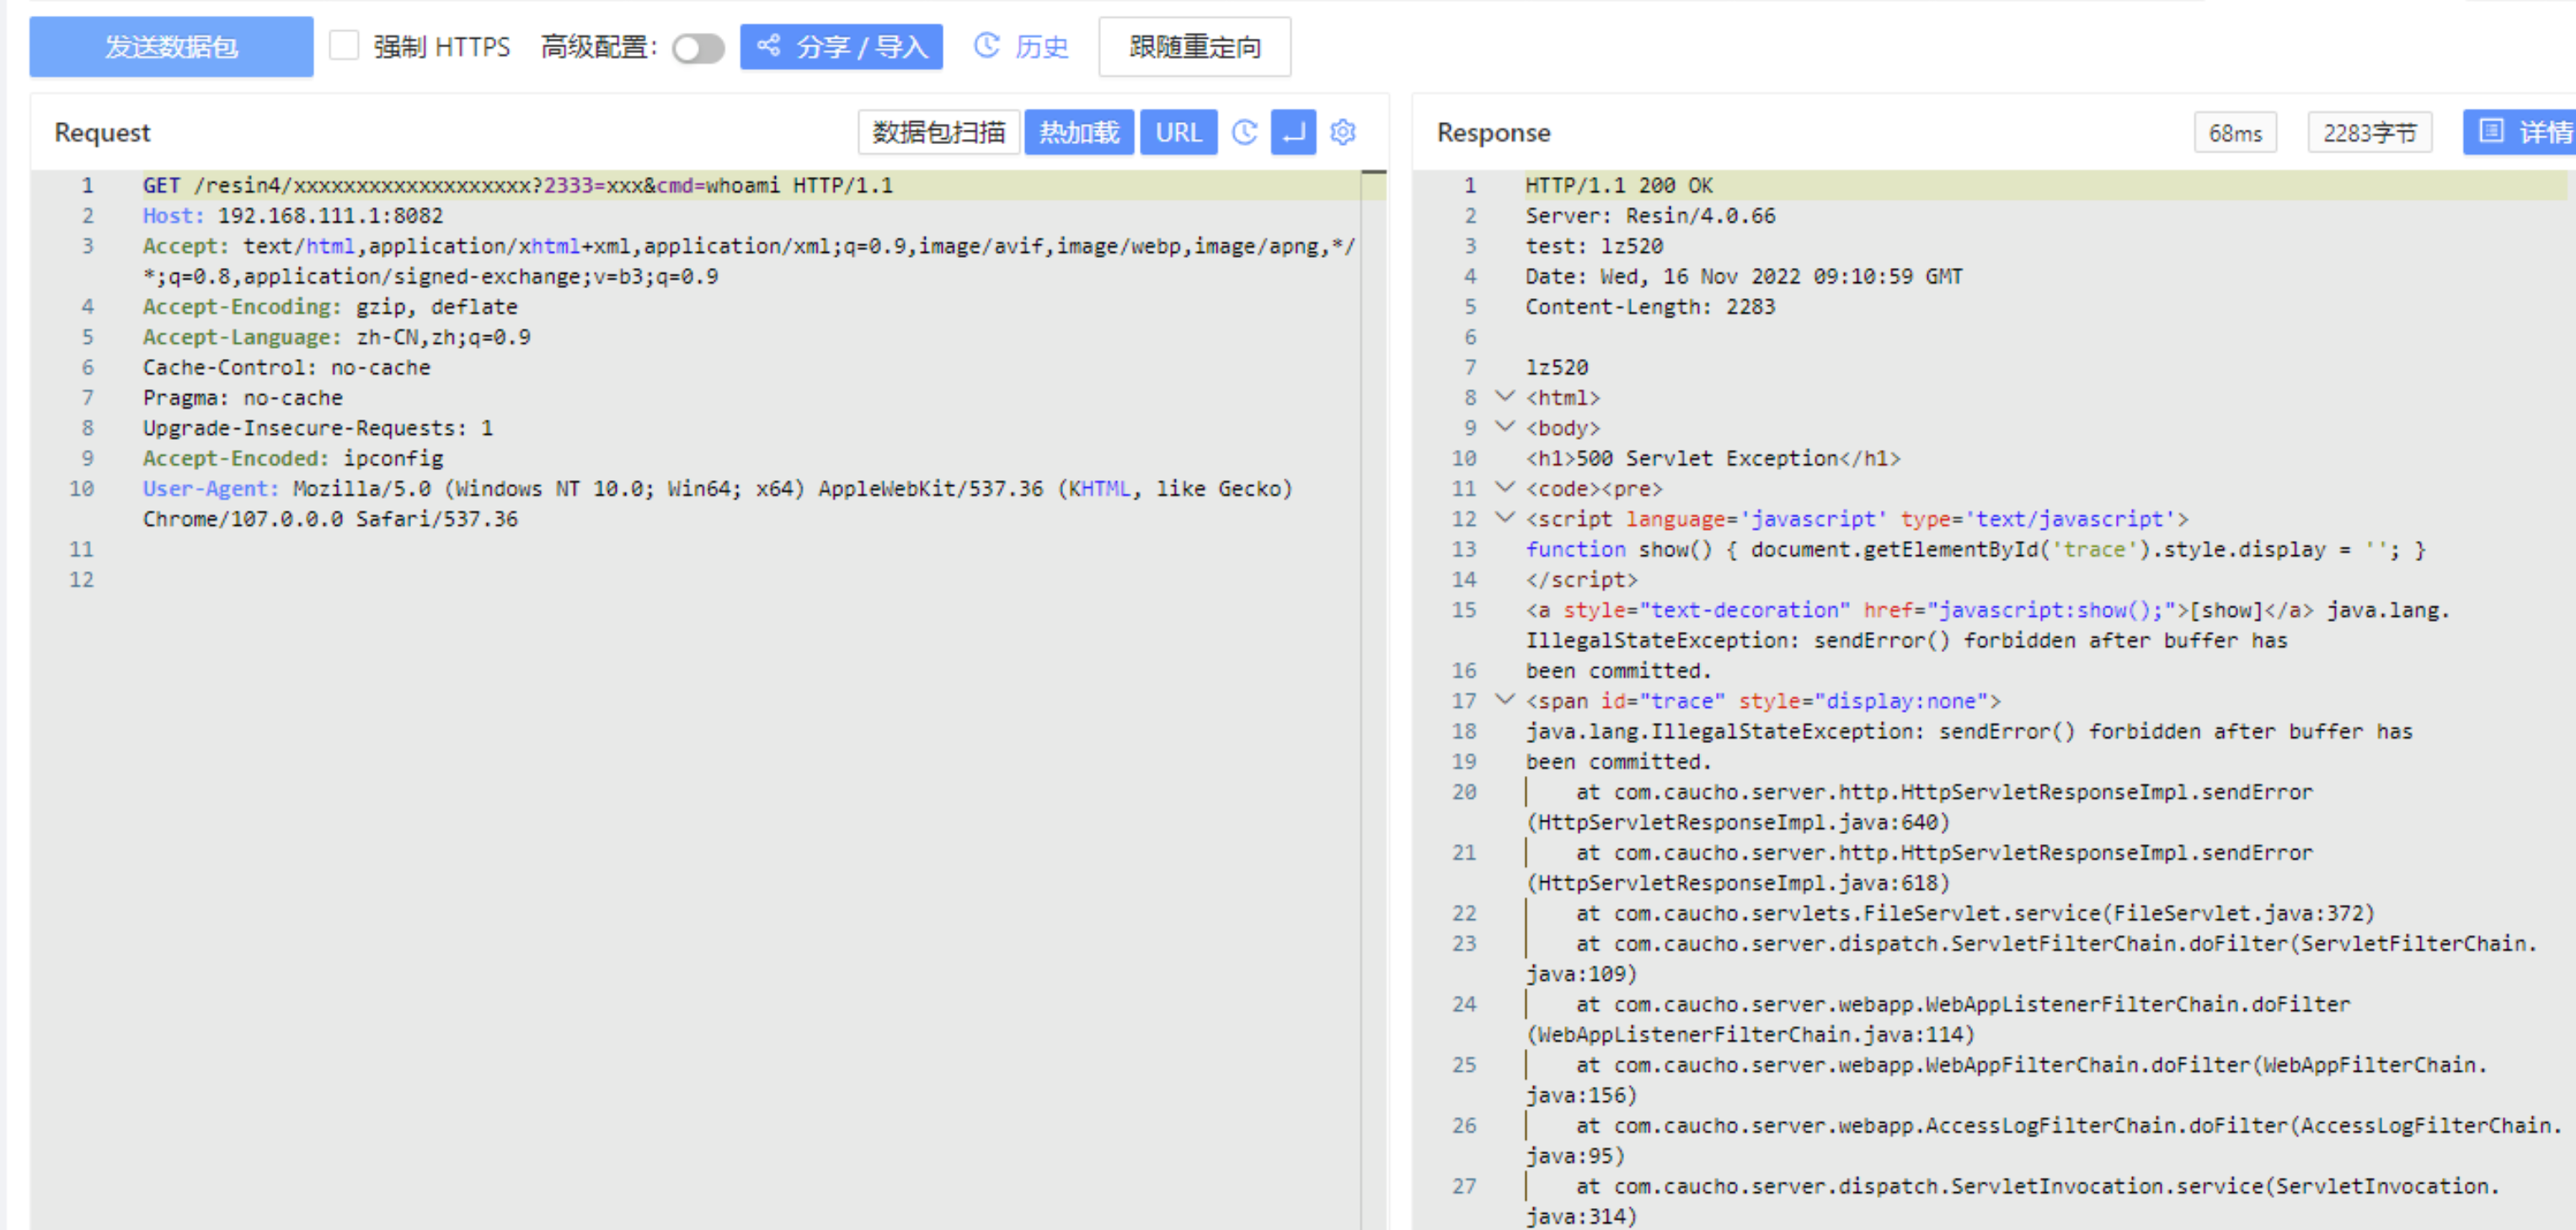Click the Cache-Control: no-cache line

[286, 367]
